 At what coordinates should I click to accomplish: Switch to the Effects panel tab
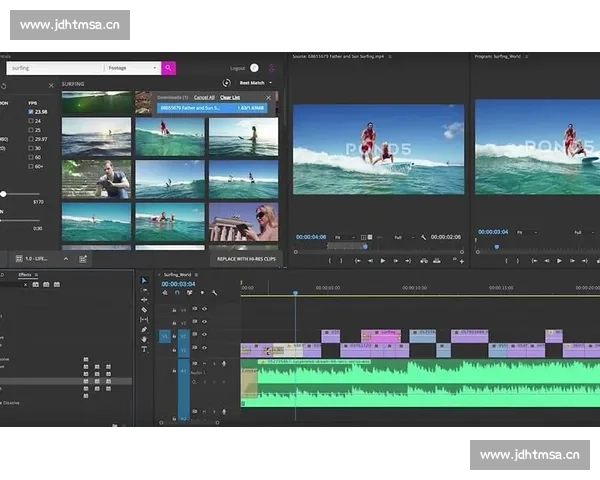[x=25, y=273]
